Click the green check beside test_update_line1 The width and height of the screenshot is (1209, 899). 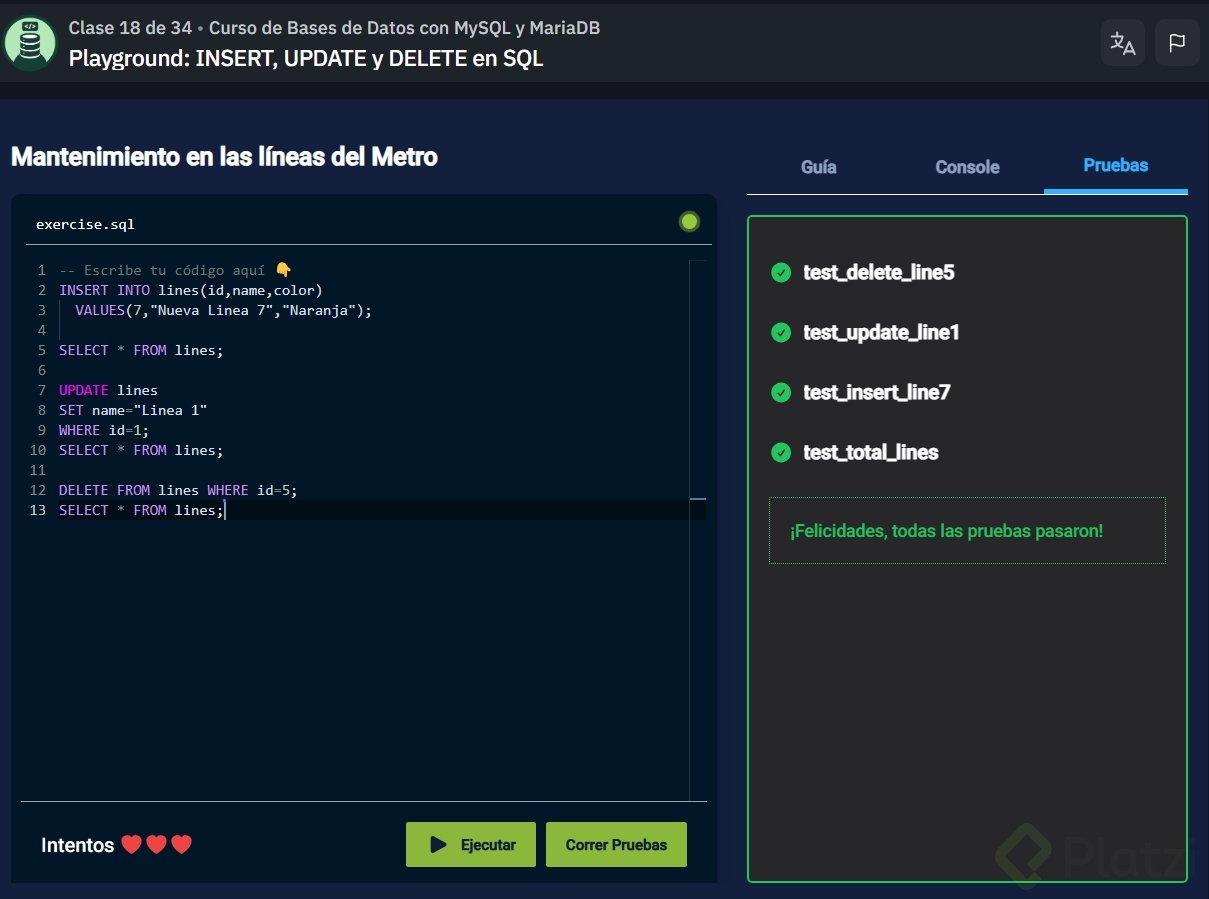pos(781,332)
